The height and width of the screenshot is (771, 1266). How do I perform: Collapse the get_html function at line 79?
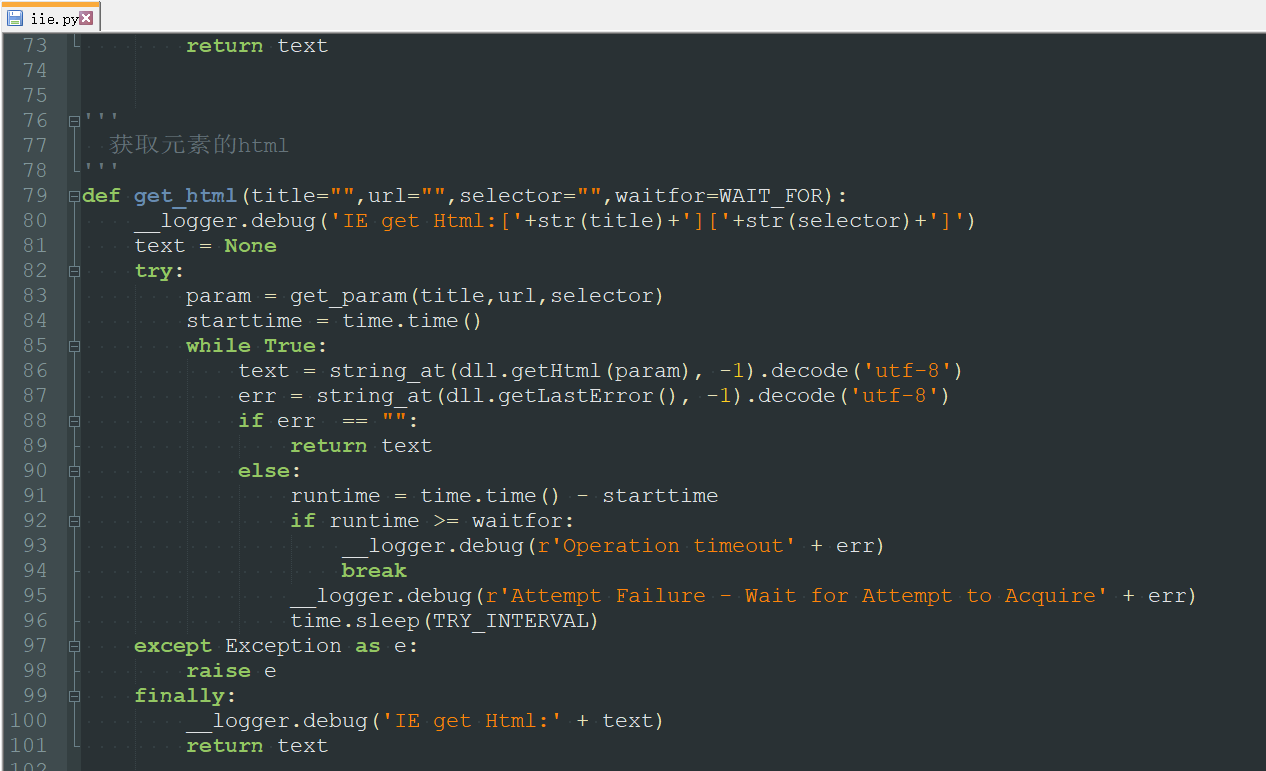(74, 196)
